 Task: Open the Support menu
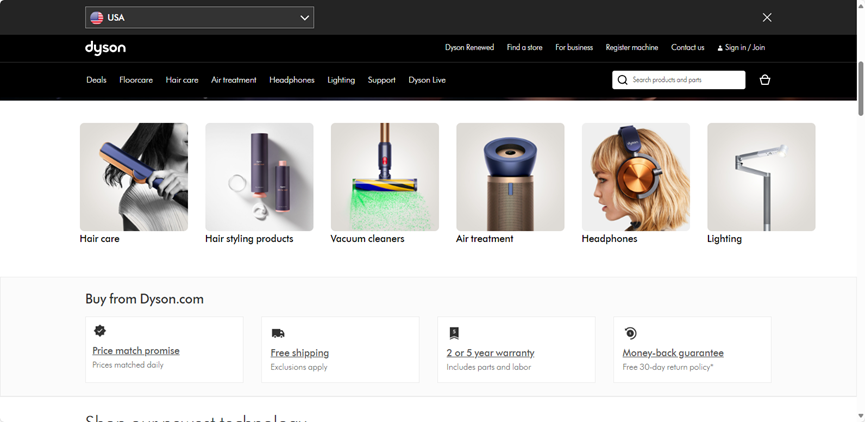coord(382,80)
